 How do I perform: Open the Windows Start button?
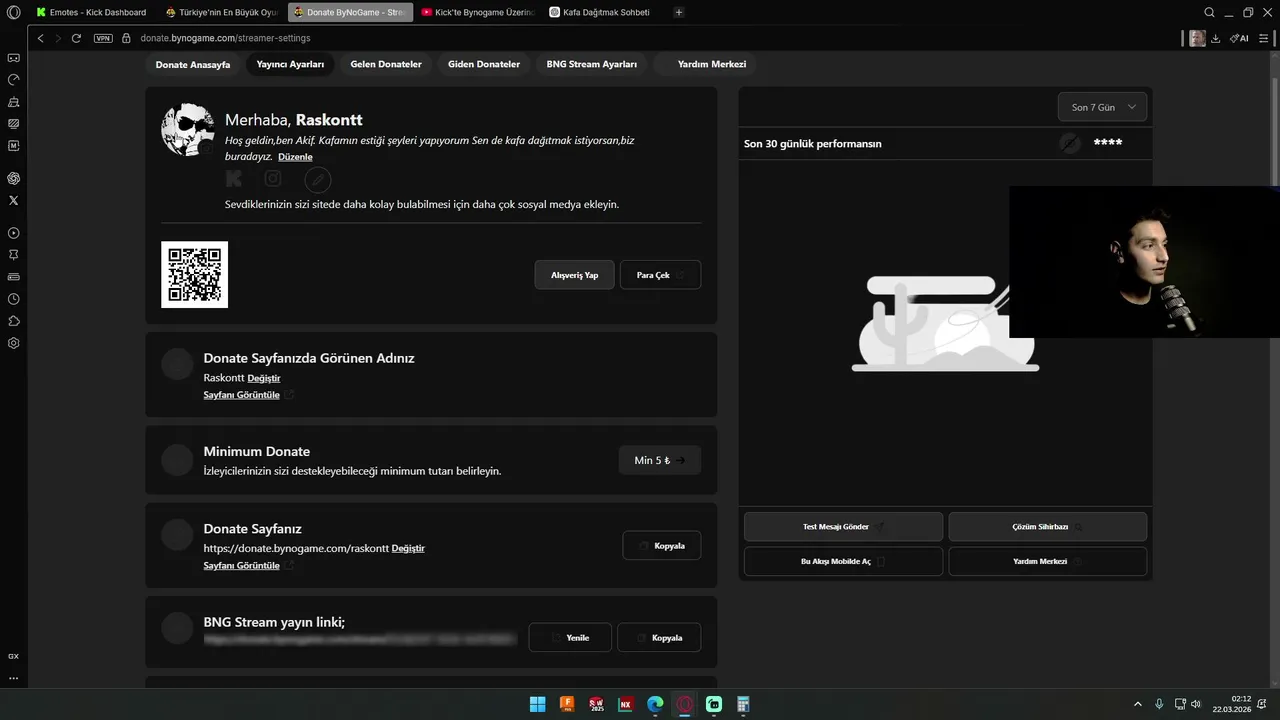pos(537,704)
